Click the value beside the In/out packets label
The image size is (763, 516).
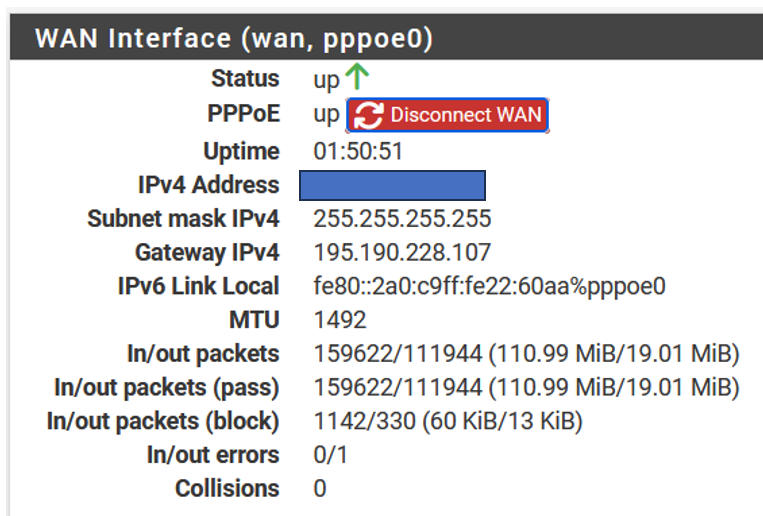[x=526, y=354]
